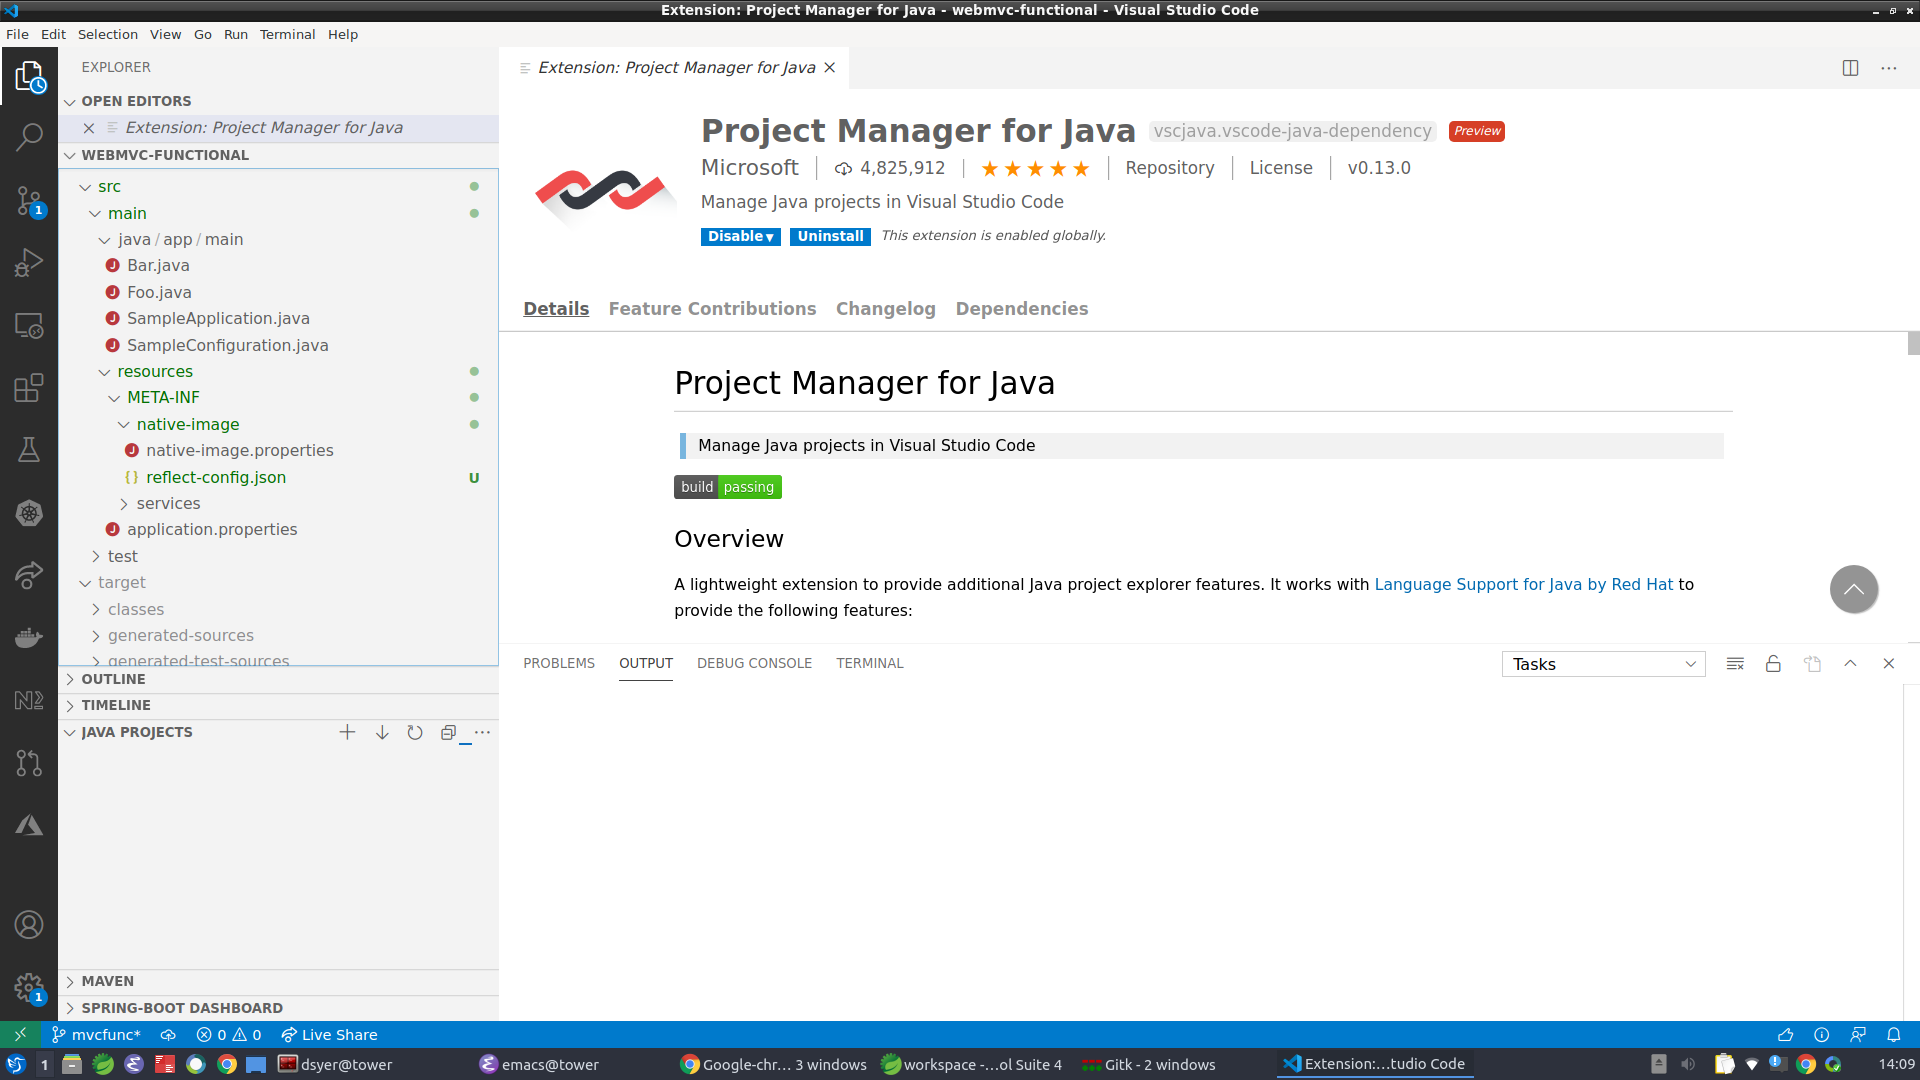Image resolution: width=1920 pixels, height=1080 pixels.
Task: Switch to emacs@tower in taskbar
Action: pyautogui.click(x=539, y=1065)
